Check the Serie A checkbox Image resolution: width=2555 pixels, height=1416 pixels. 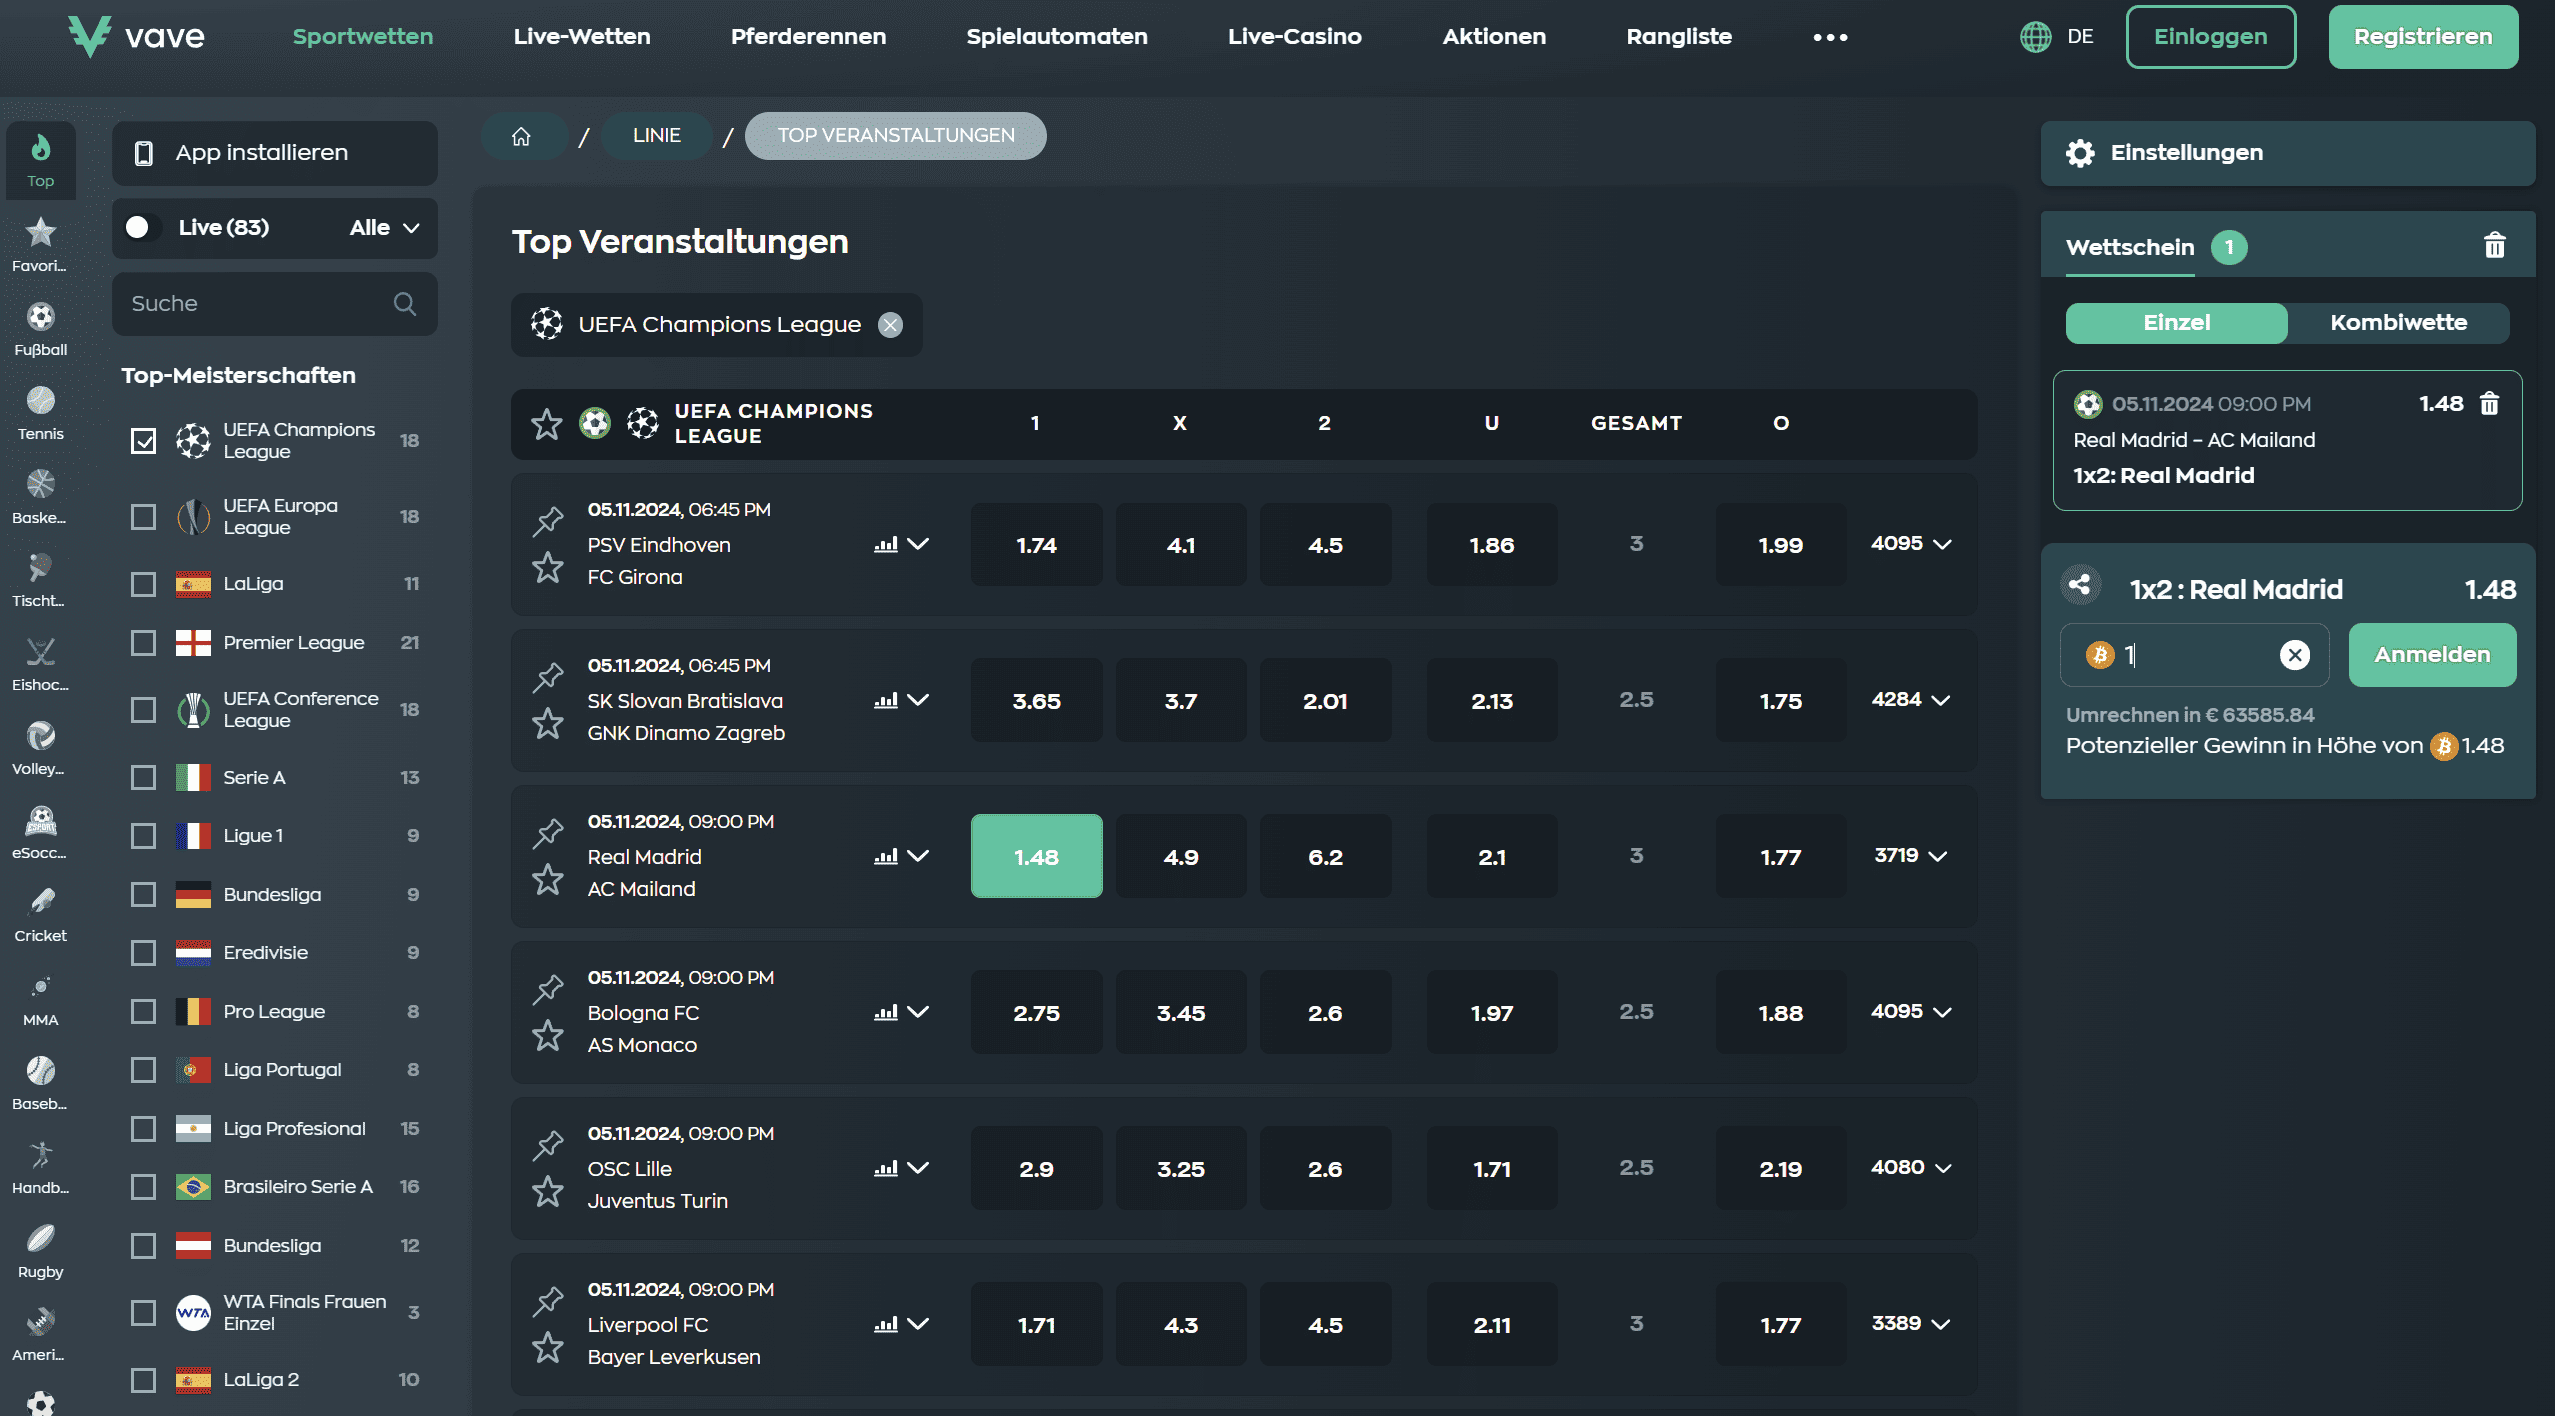[144, 778]
